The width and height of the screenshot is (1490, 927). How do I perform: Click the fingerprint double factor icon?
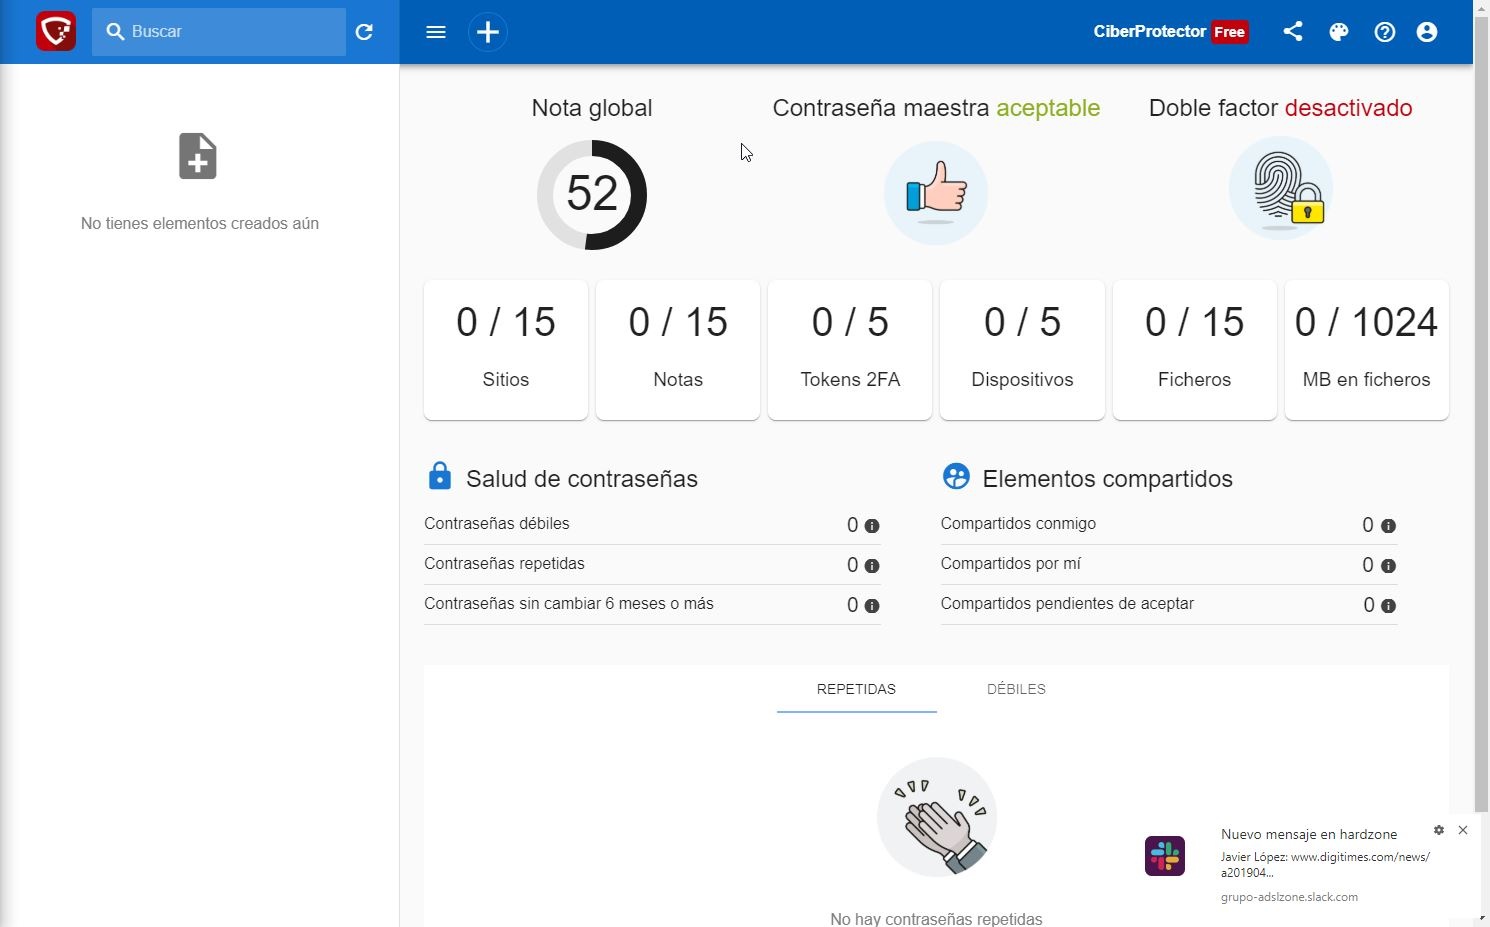coord(1281,189)
